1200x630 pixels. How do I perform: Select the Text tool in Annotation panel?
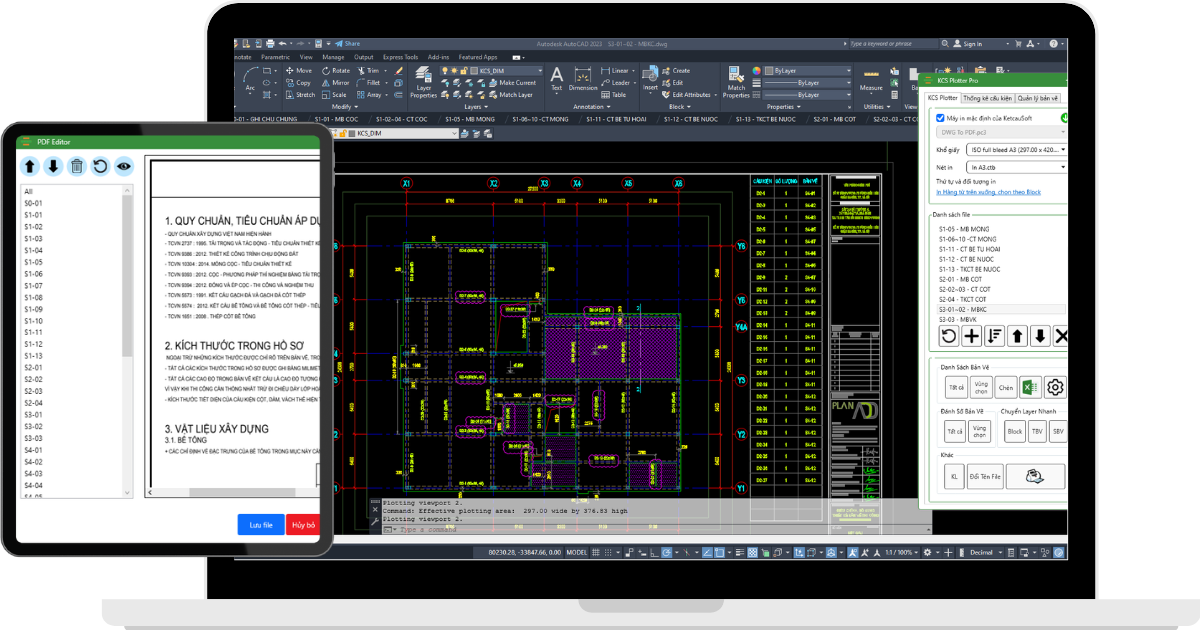[557, 78]
